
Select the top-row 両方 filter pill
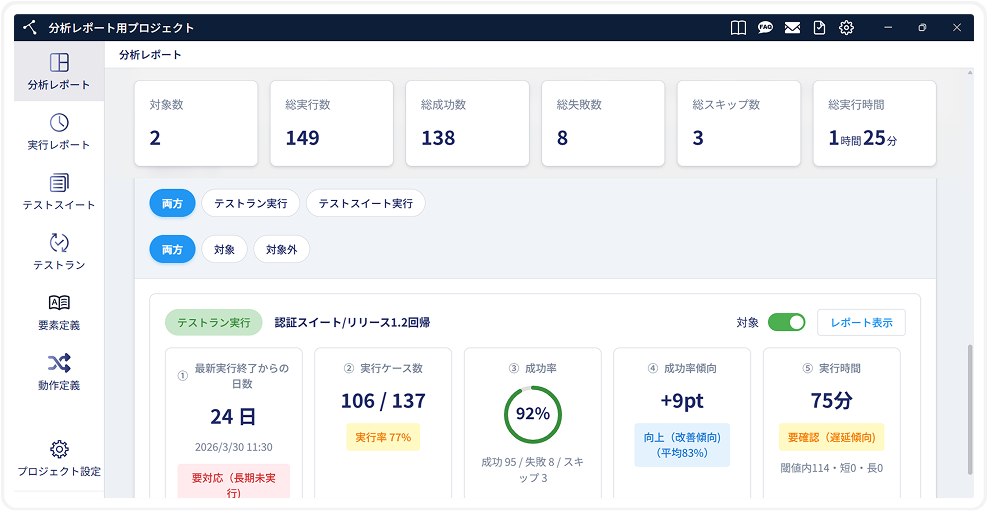[172, 203]
